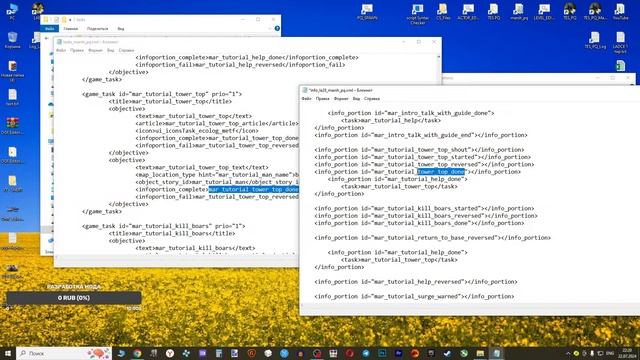640x360 pixels.
Task: Click the map_location_type hint line
Action: [x=217, y=175]
